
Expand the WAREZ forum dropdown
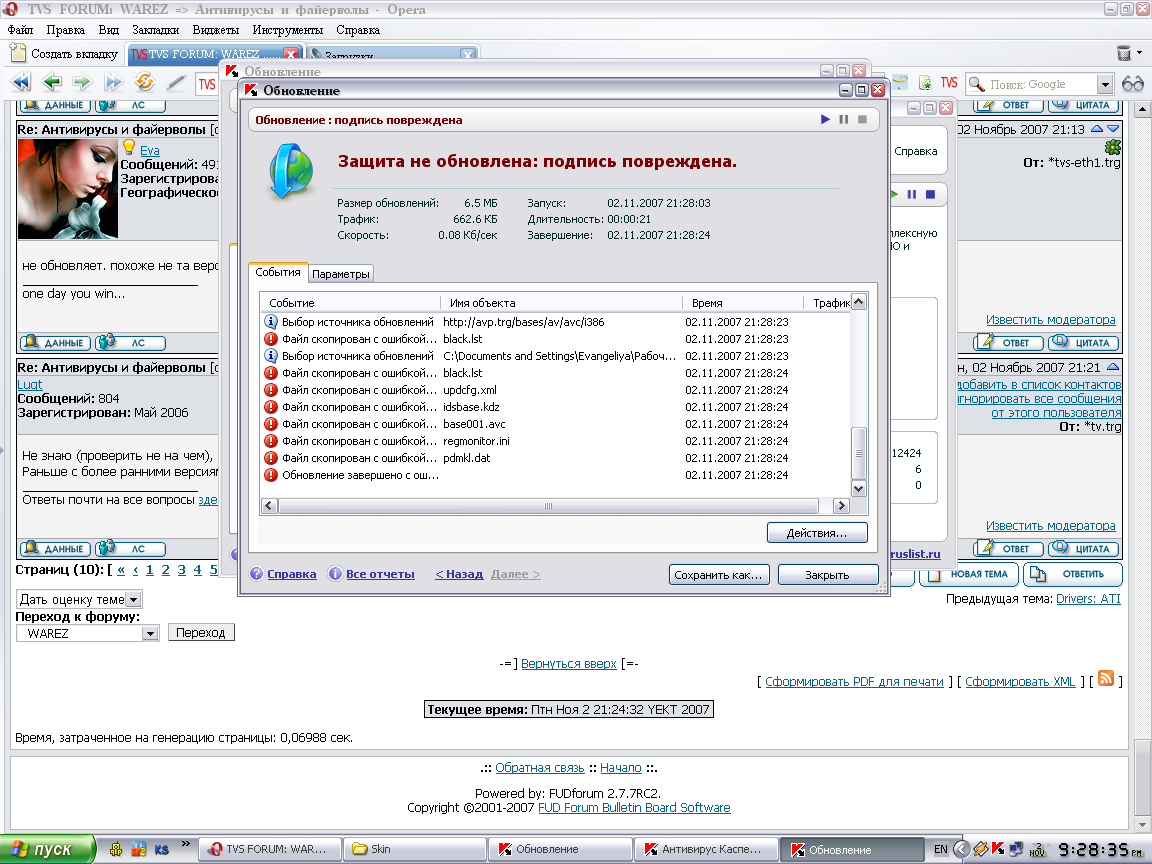coord(150,633)
